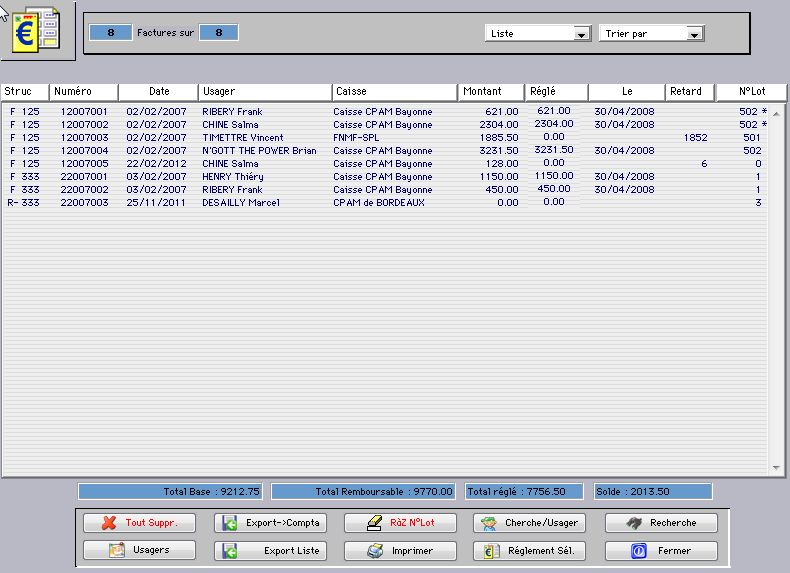
Task: Click the Imprimer button label
Action: [412, 551]
